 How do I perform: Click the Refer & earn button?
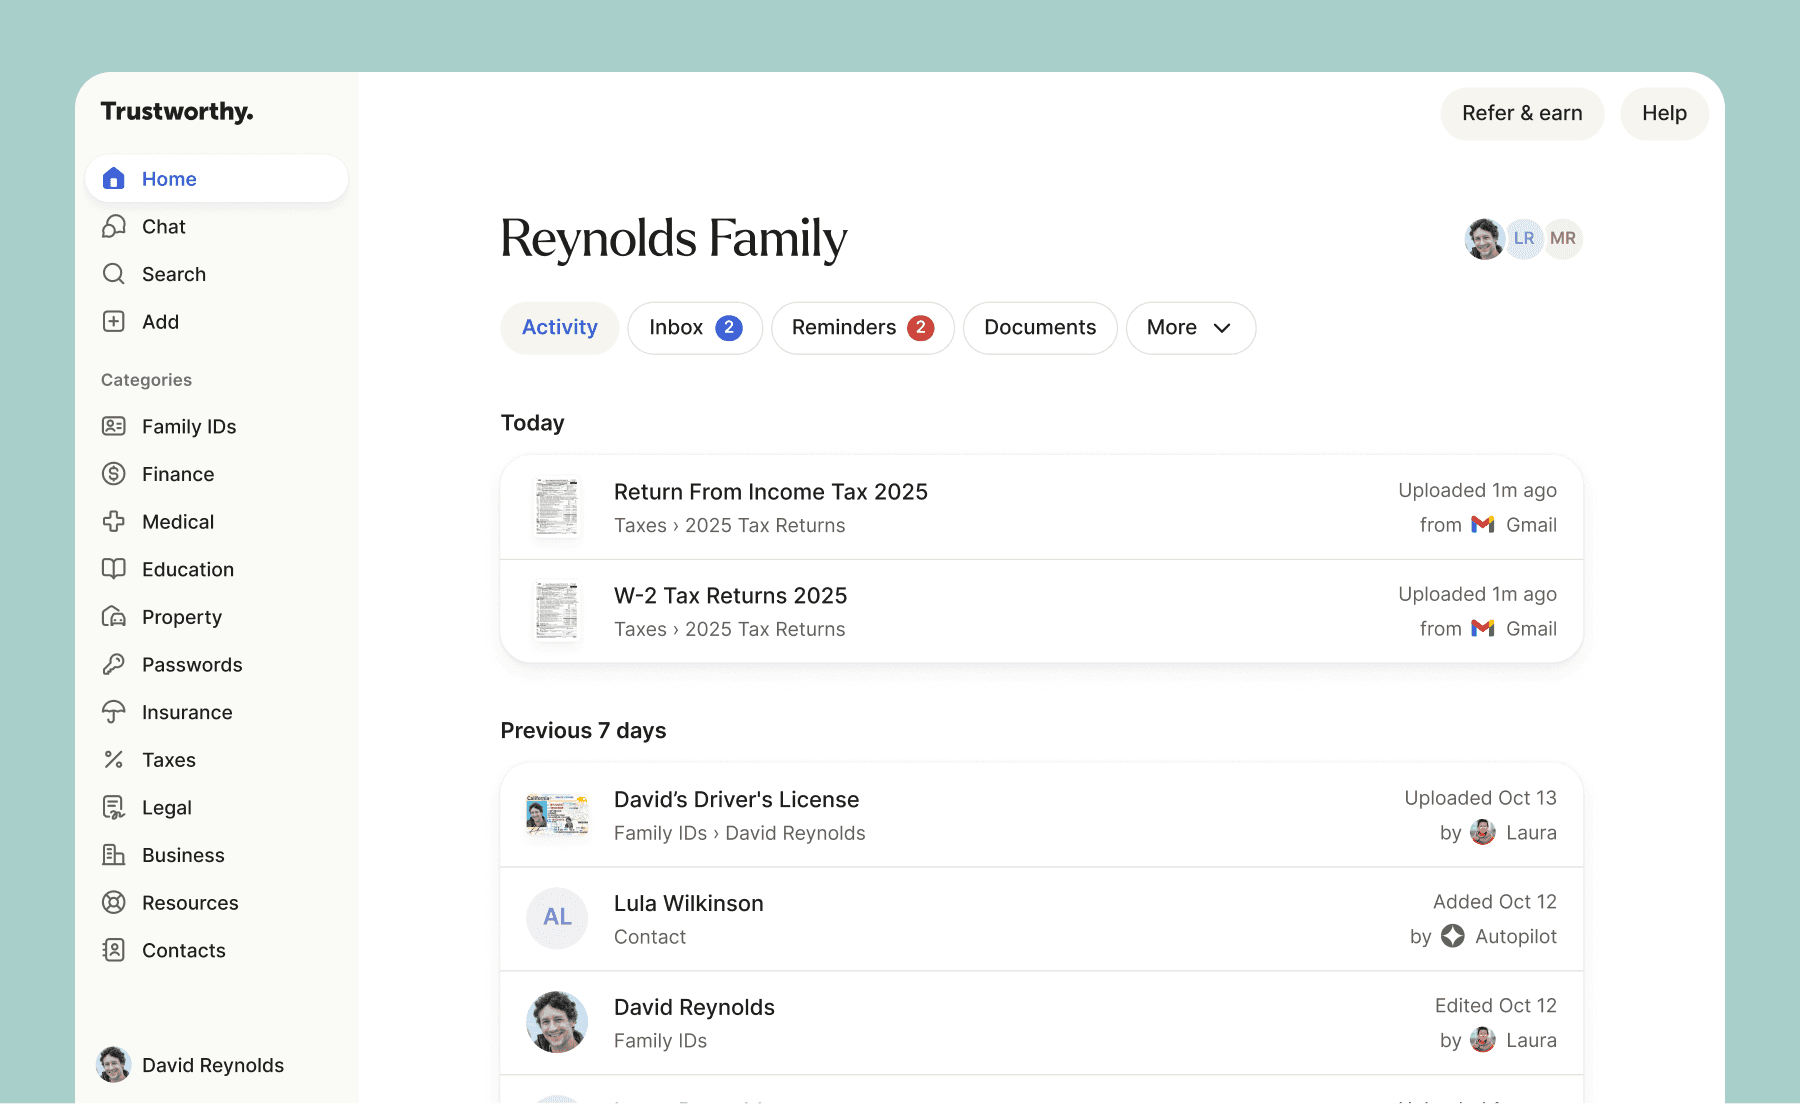pos(1521,113)
